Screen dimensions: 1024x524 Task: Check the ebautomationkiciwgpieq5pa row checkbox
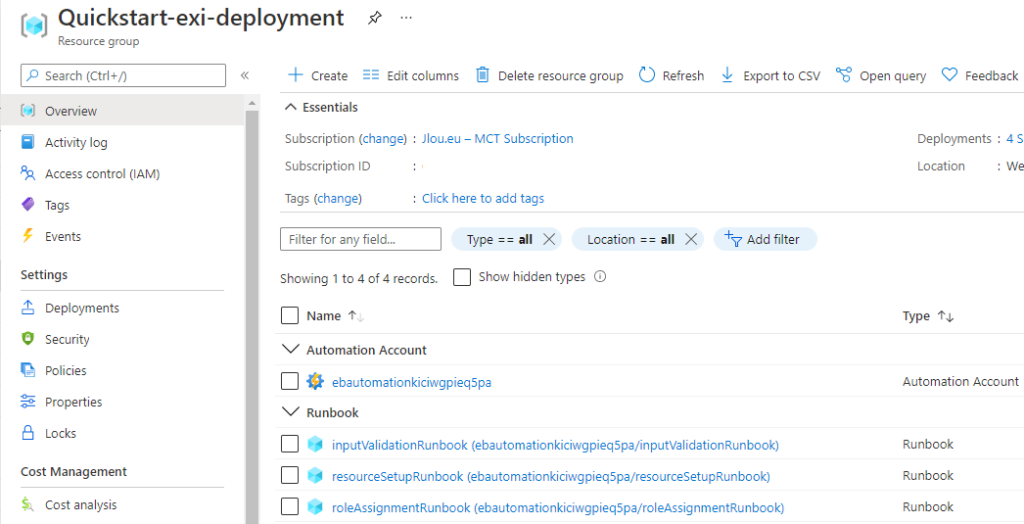pyautogui.click(x=289, y=381)
